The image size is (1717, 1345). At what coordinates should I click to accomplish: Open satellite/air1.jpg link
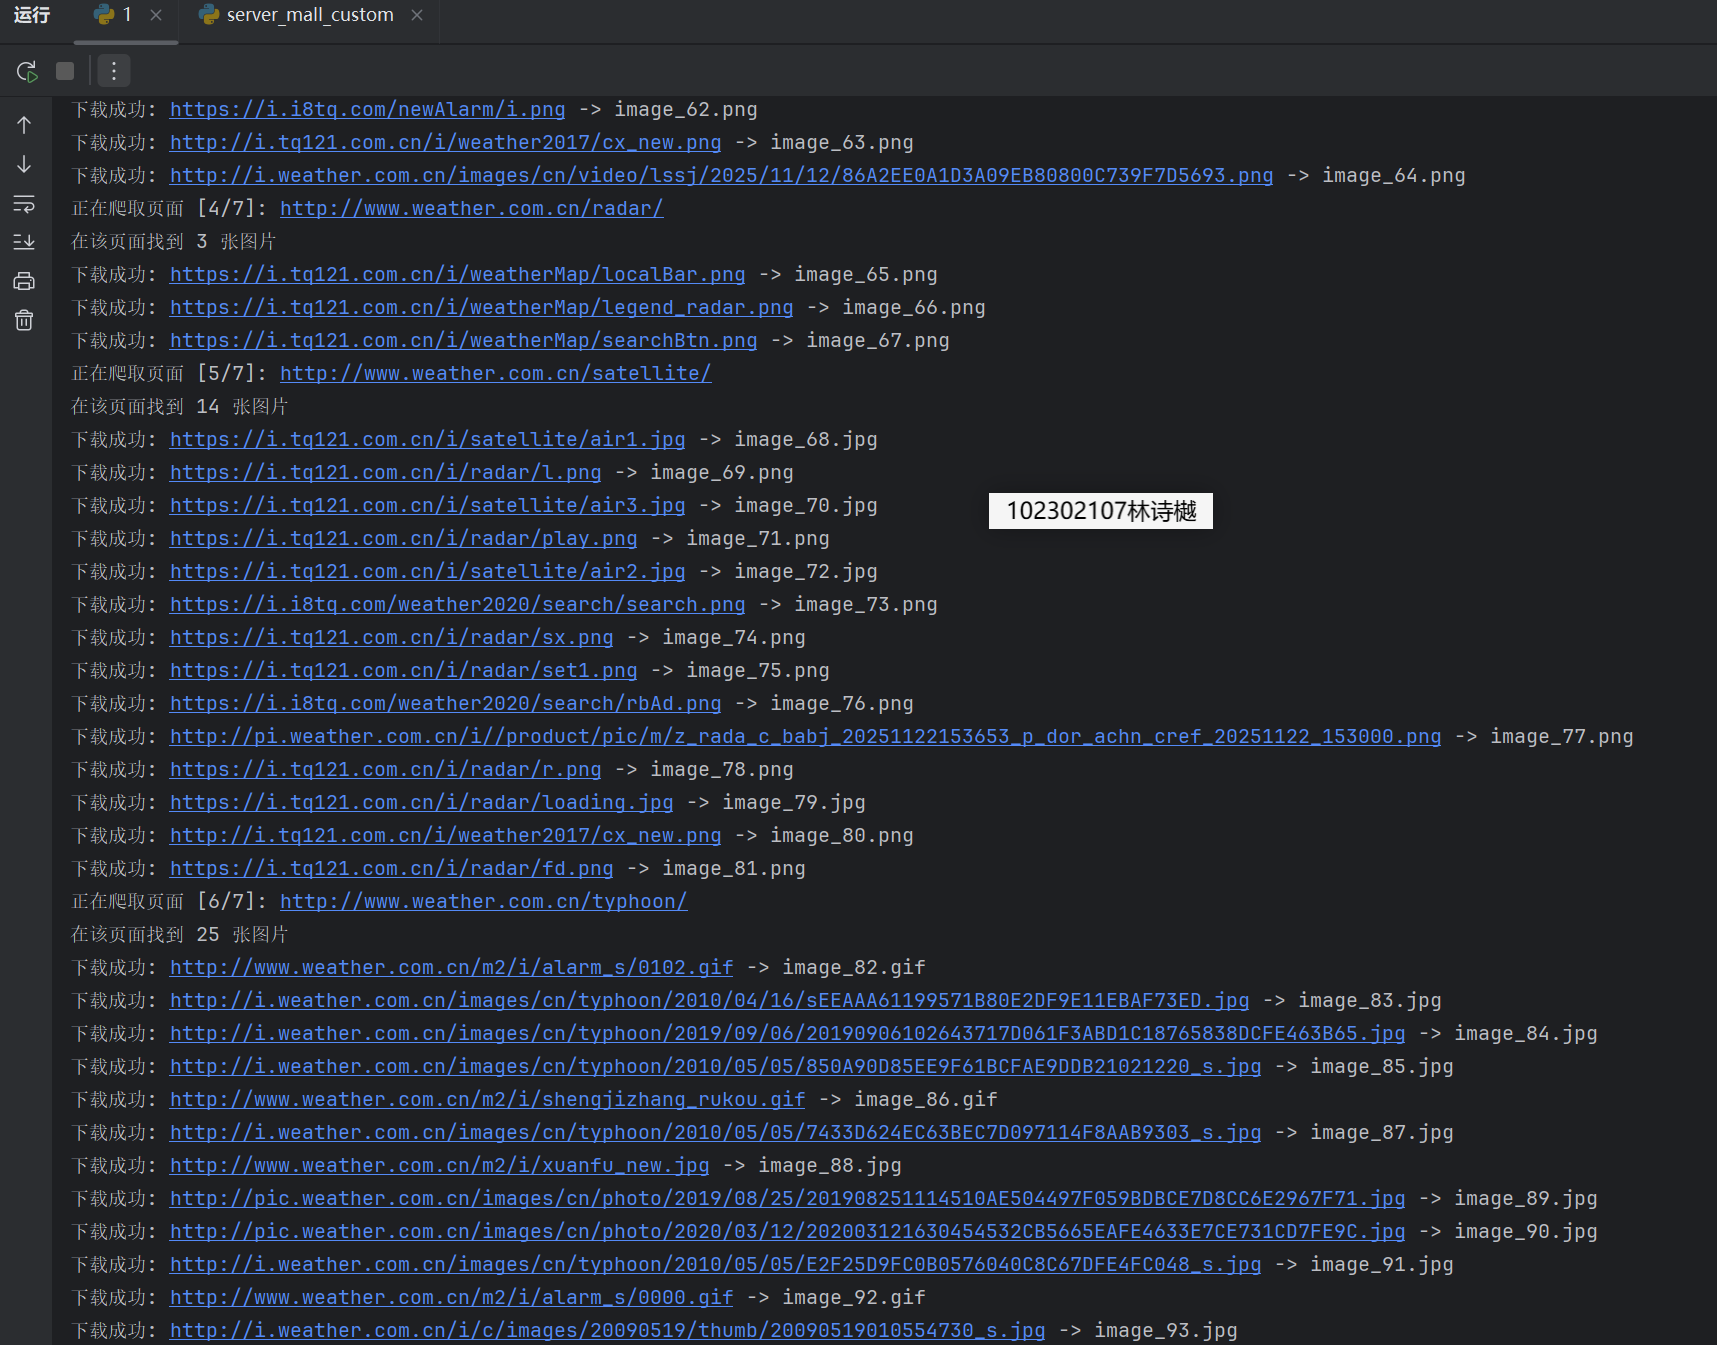[x=427, y=439]
